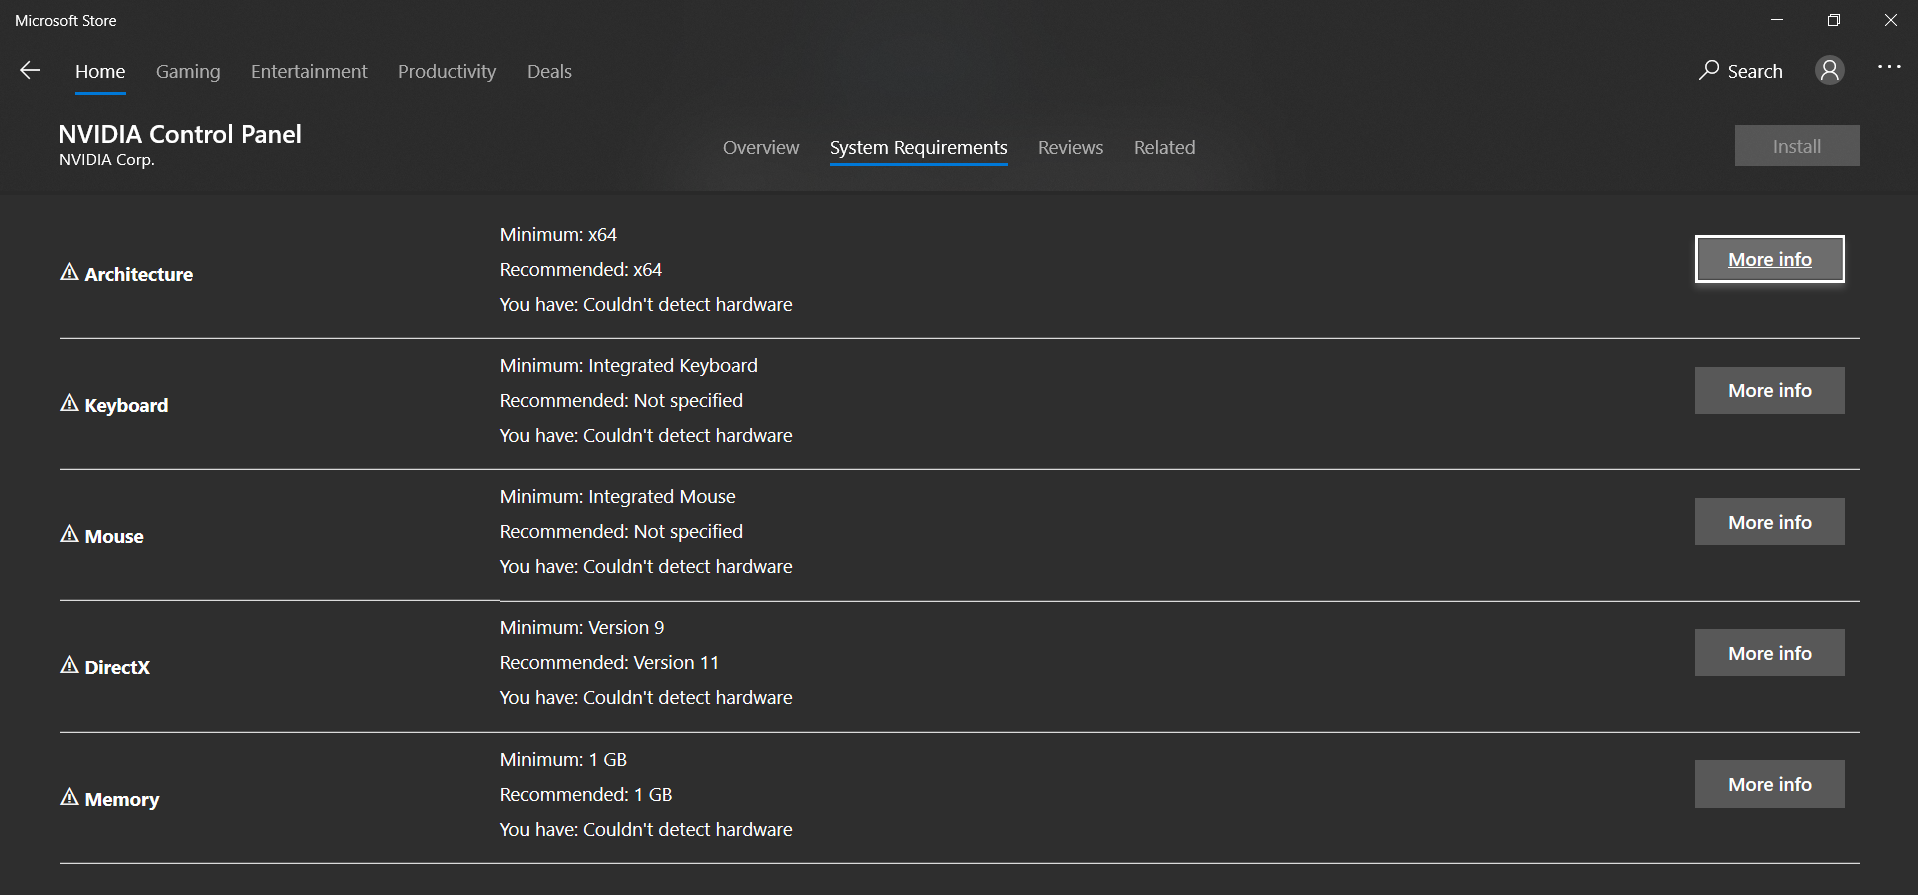This screenshot has width=1918, height=895.
Task: Click the warning icon next to DirectX
Action: pos(69,665)
